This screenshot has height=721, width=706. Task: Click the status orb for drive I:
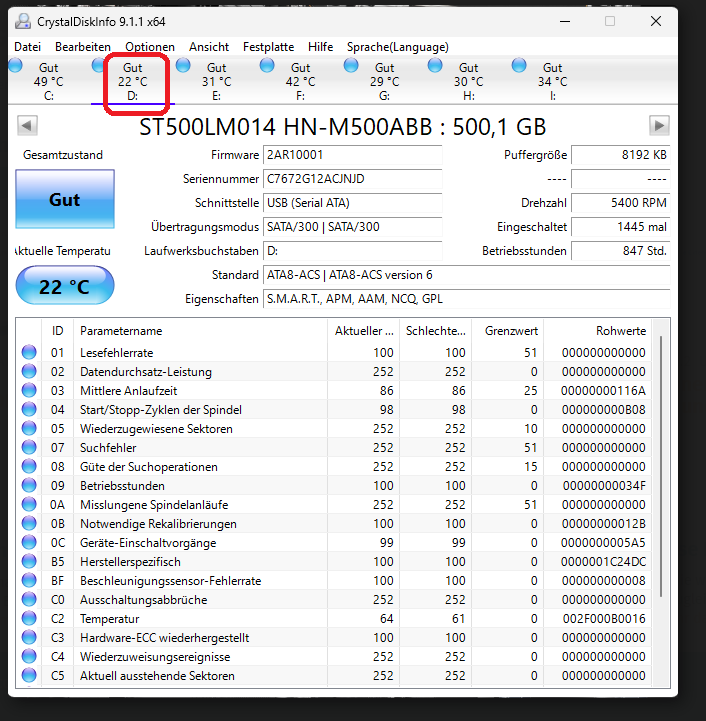coord(519,65)
